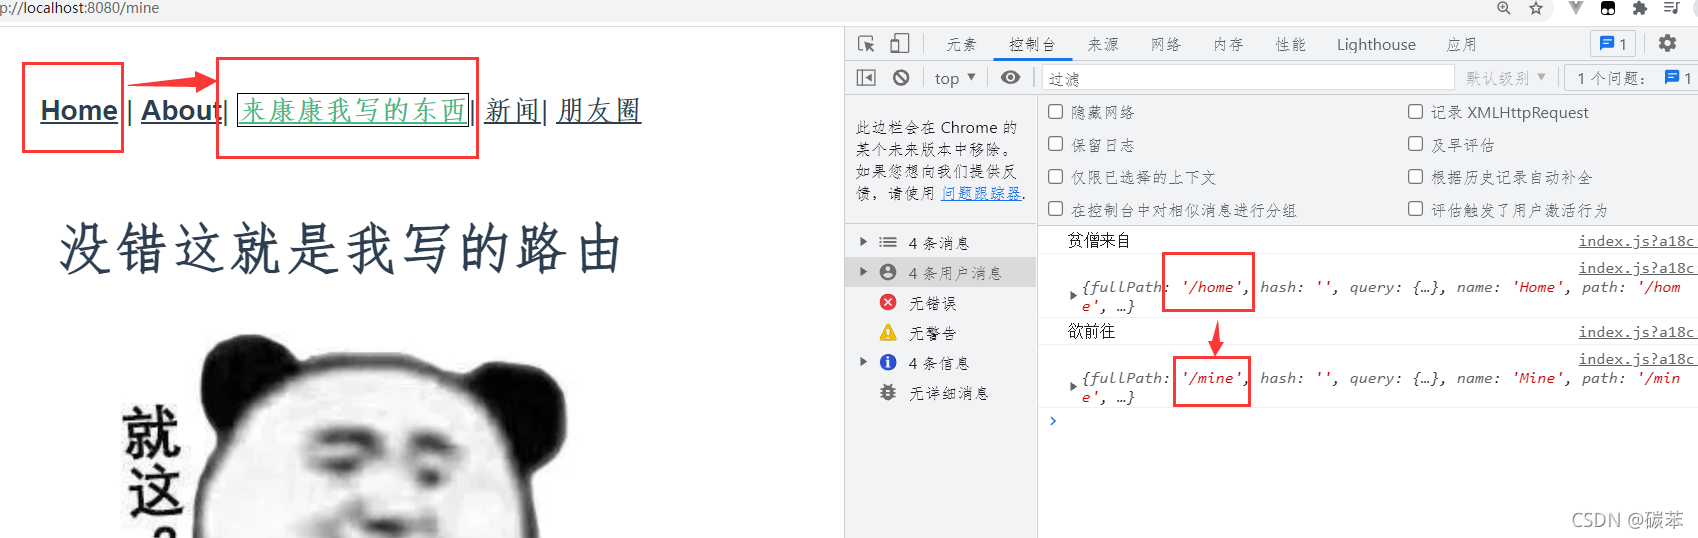Switch to the 内存 tab
Image resolution: width=1698 pixels, height=538 pixels.
pos(1228,44)
